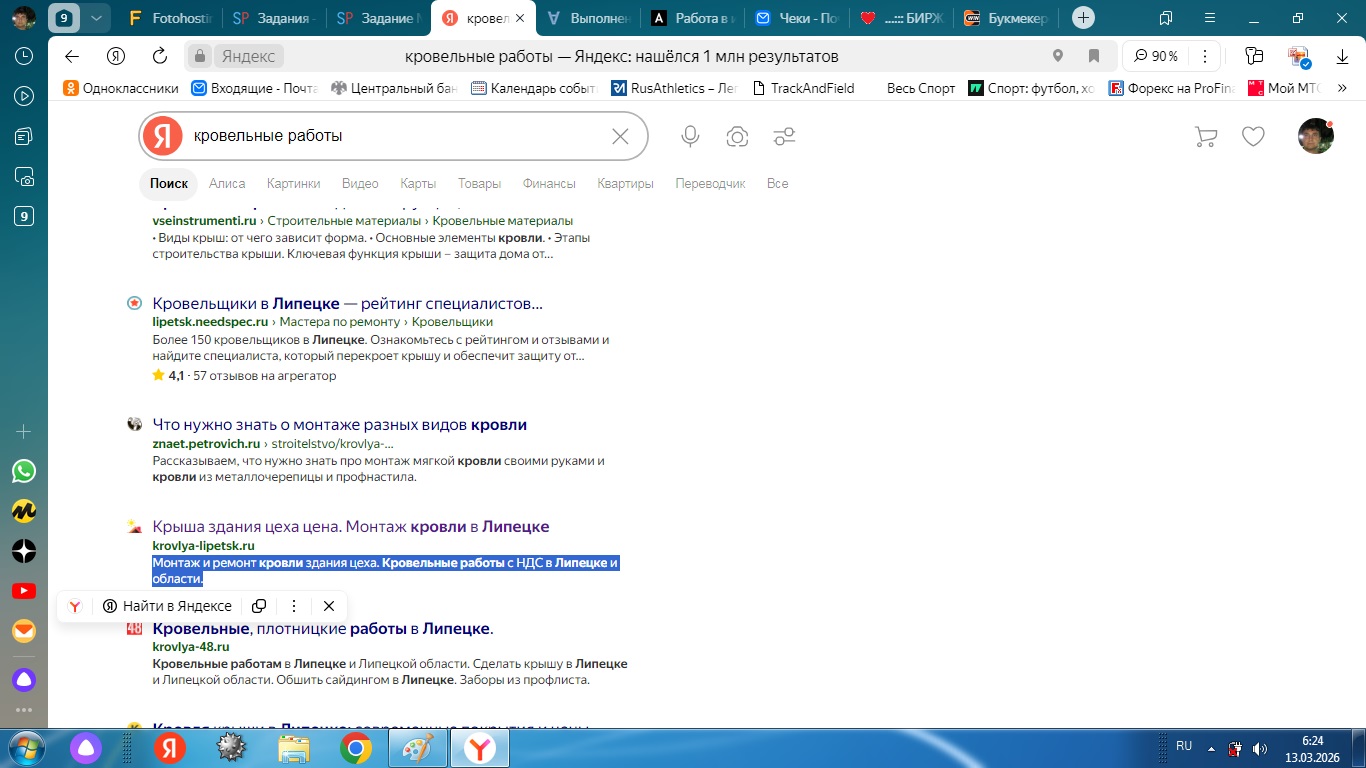Screen dimensions: 1366x768
Task: Switch to the Карты search tab
Action: point(417,183)
